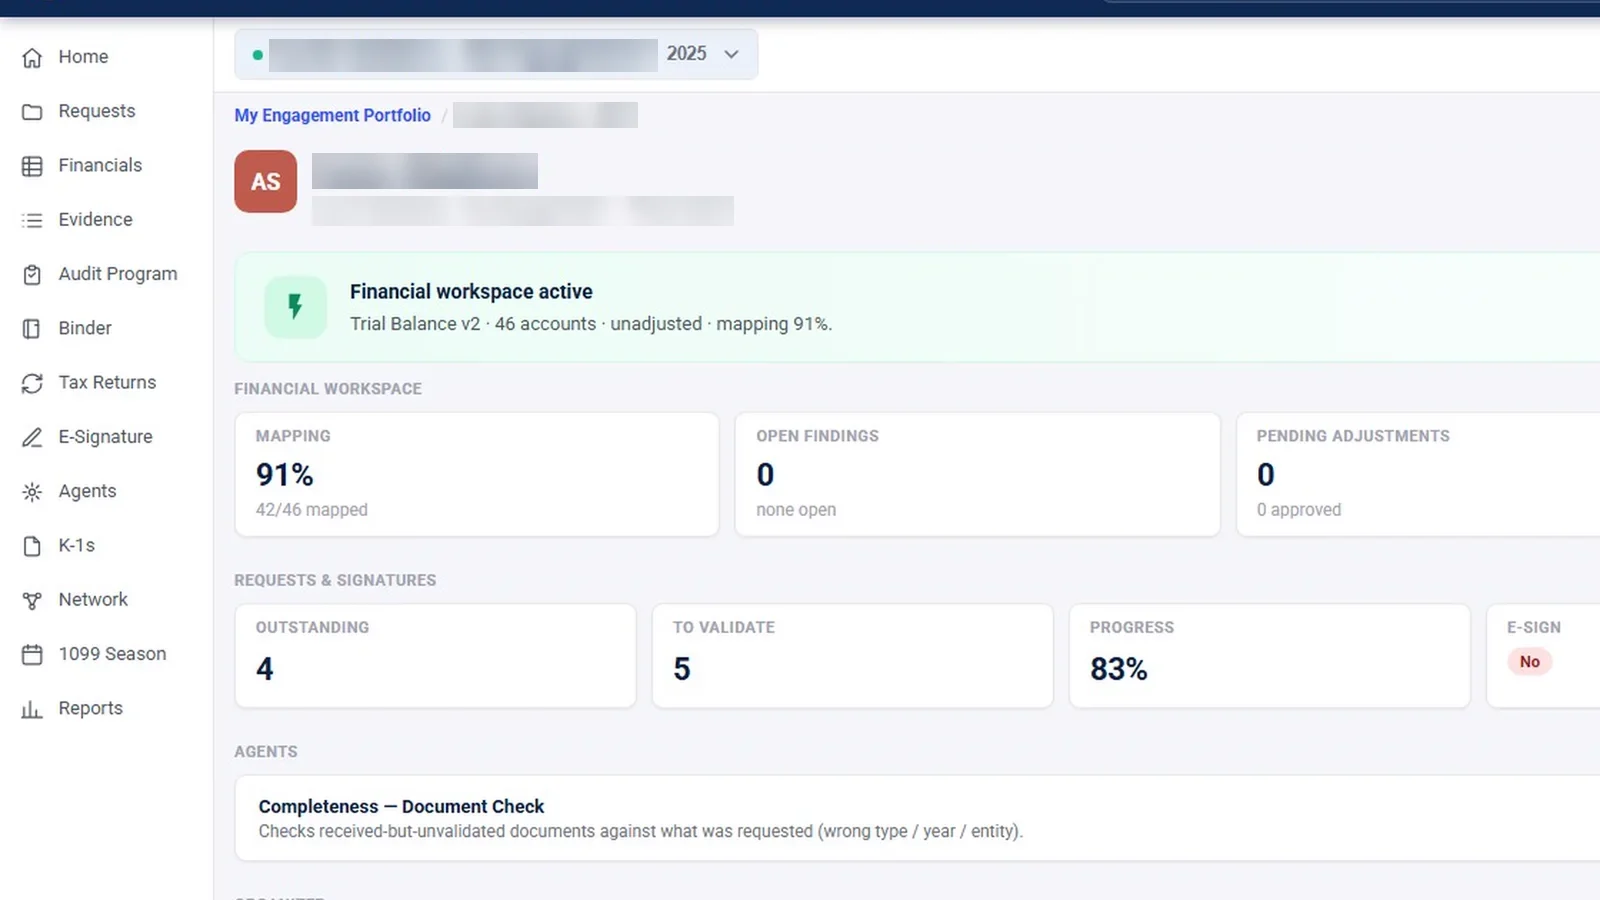Click the Reports bar chart icon

pyautogui.click(x=32, y=709)
